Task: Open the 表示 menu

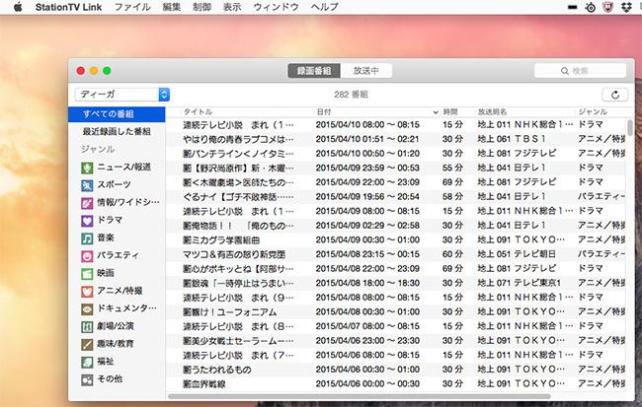Action: (x=232, y=7)
